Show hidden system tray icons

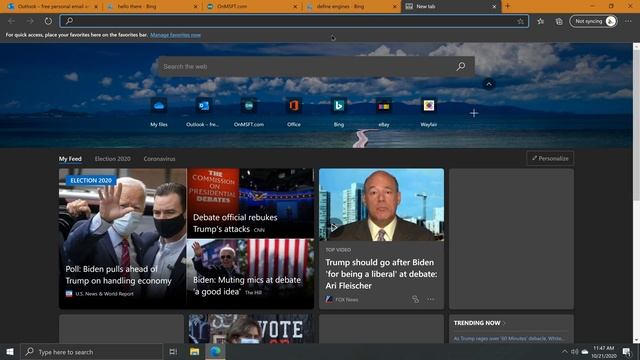[x=564, y=352]
